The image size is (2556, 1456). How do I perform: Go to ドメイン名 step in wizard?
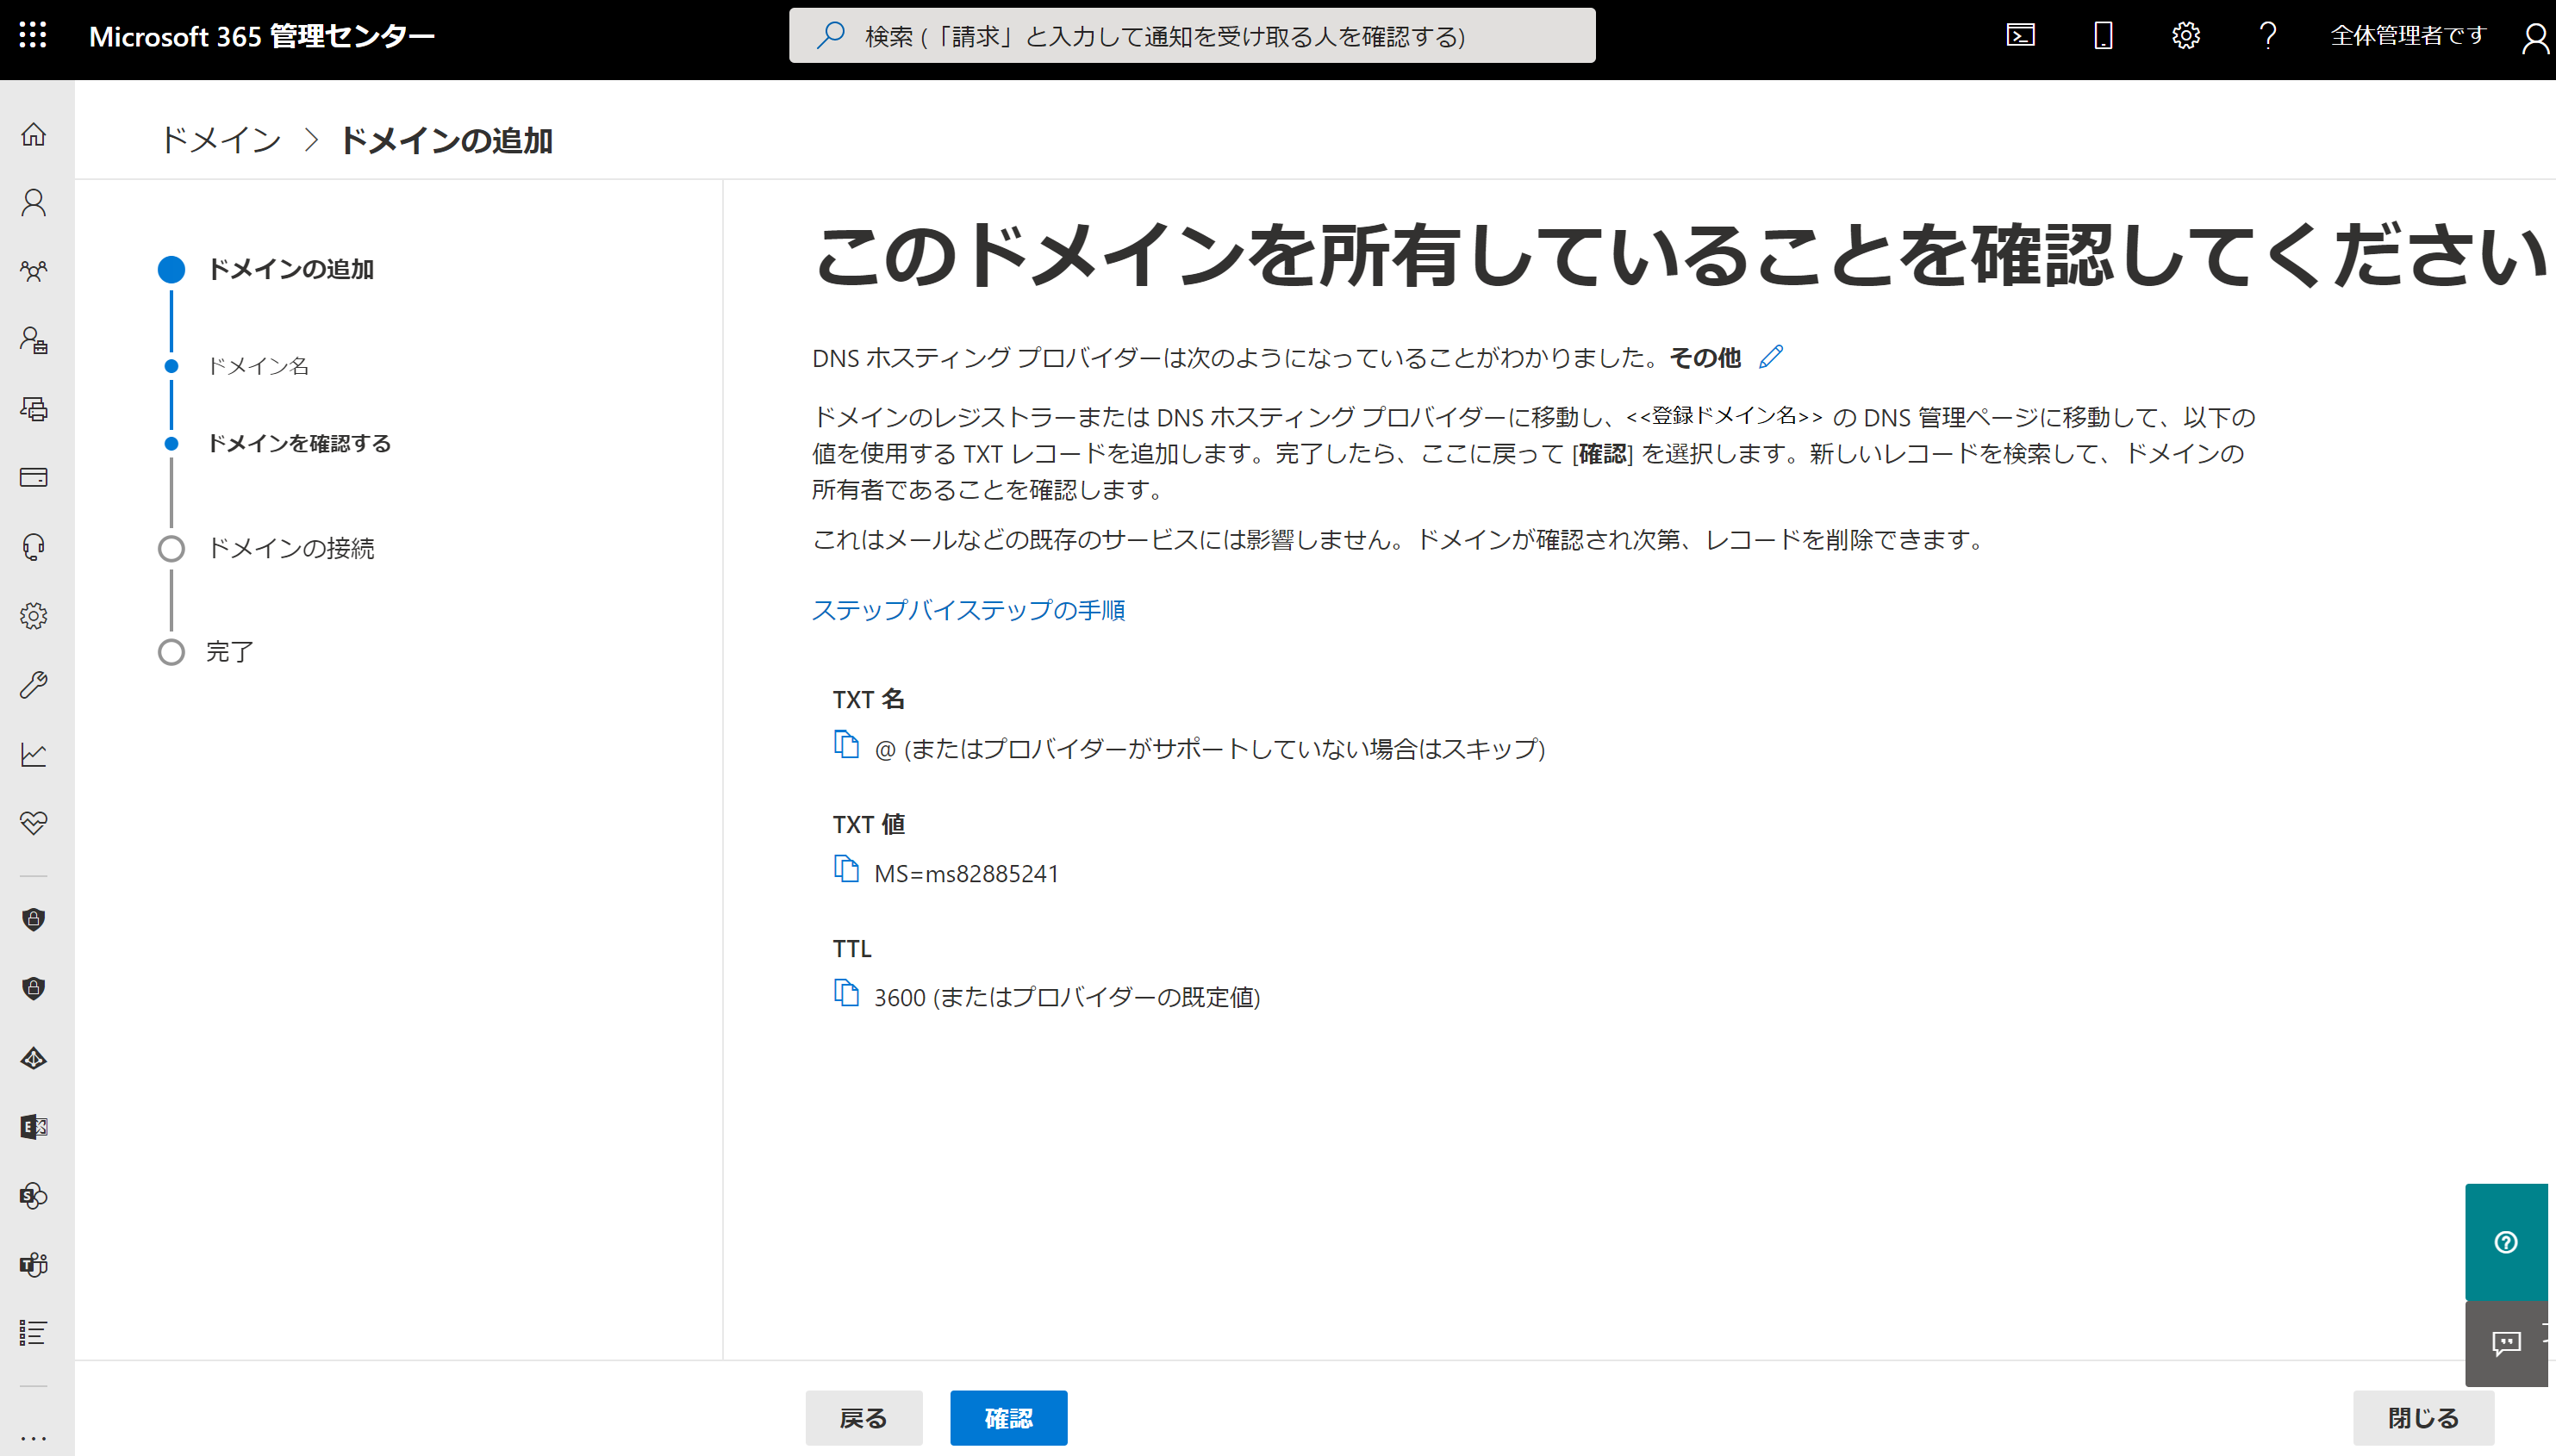click(x=257, y=366)
